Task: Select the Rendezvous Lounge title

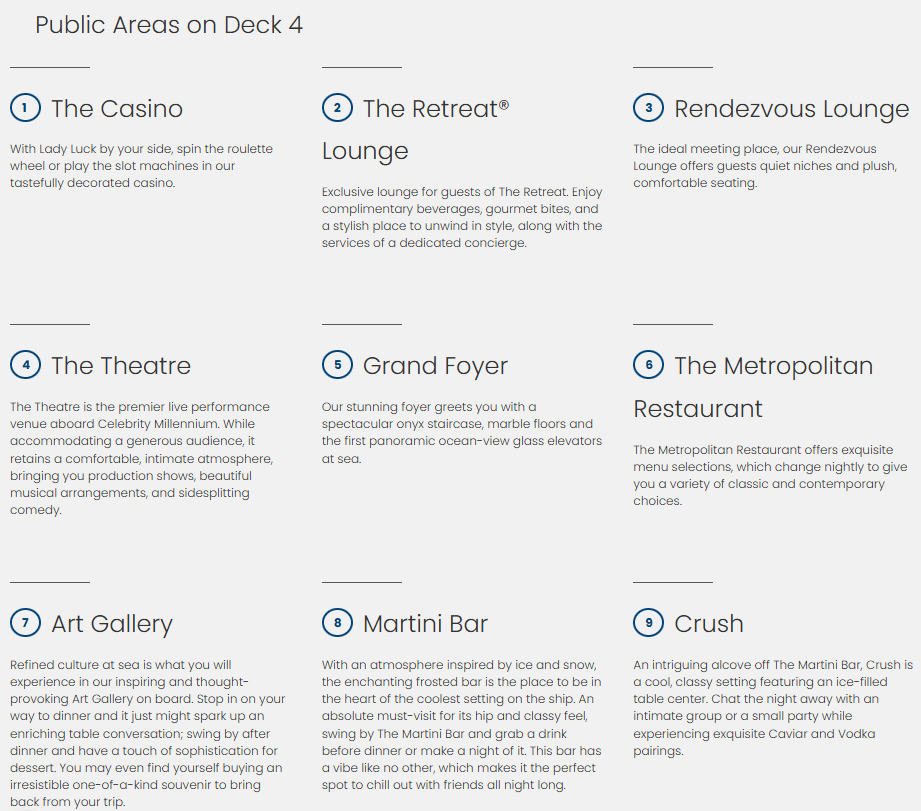Action: point(791,109)
